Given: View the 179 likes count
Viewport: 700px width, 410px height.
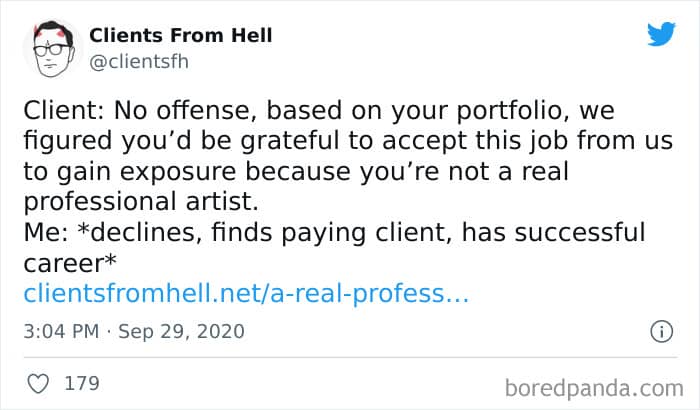Looking at the screenshot, I should 82,384.
